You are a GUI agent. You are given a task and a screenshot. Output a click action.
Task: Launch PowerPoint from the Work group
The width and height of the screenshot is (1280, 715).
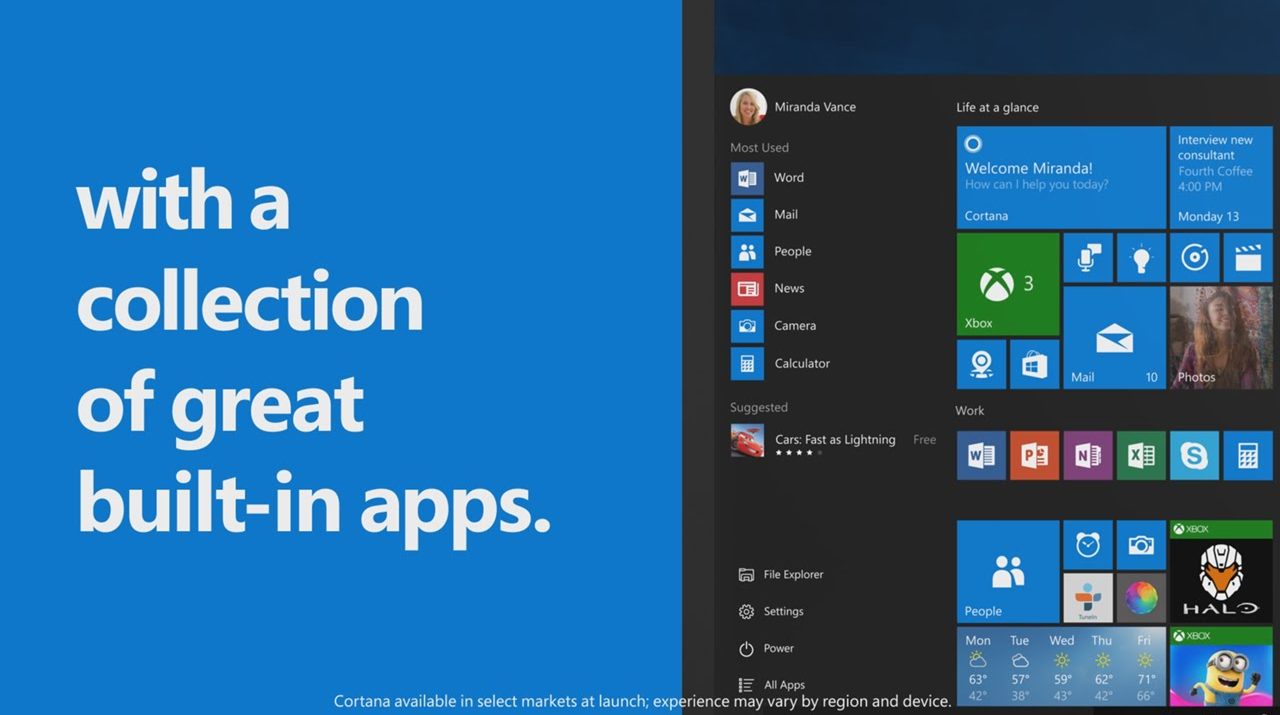[x=1034, y=456]
